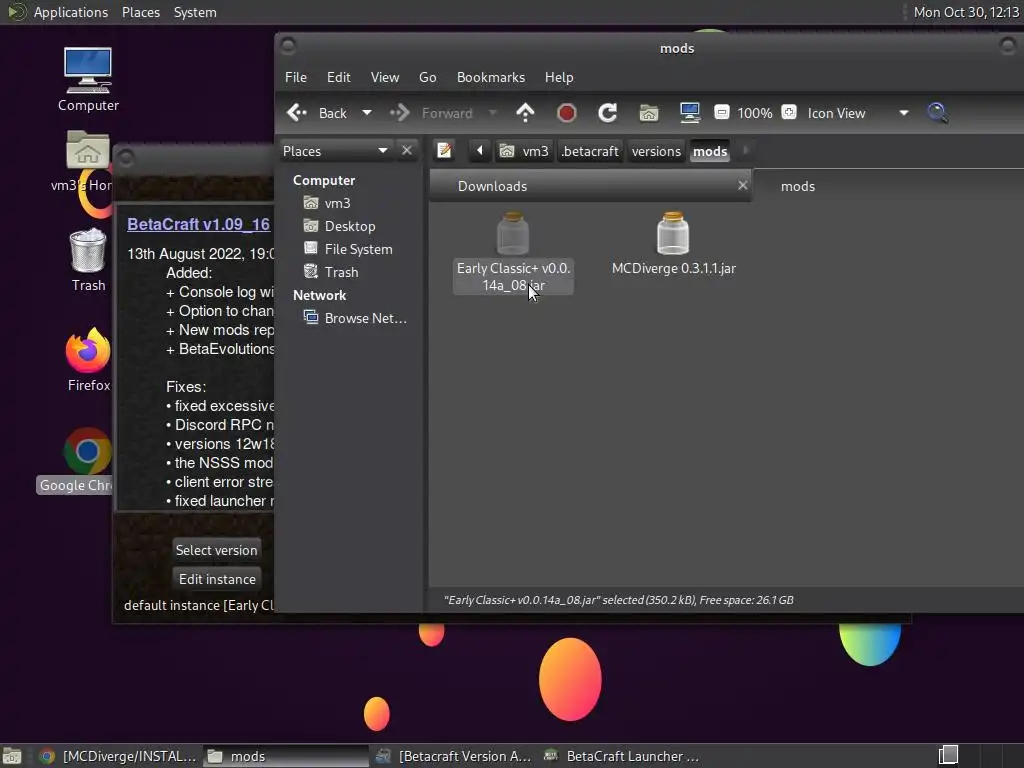The width and height of the screenshot is (1024, 768).
Task: Click the red Stop loading icon
Action: (566, 113)
